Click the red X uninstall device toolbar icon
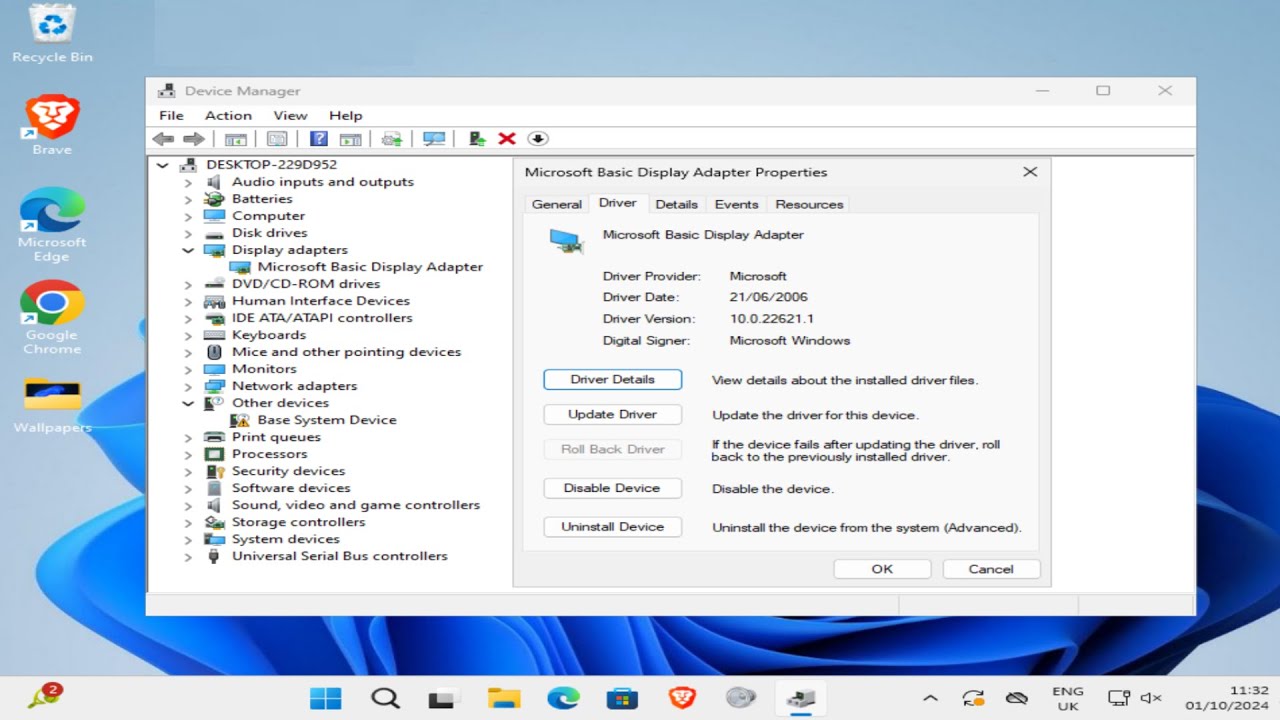Image resolution: width=1280 pixels, height=720 pixels. 507,139
